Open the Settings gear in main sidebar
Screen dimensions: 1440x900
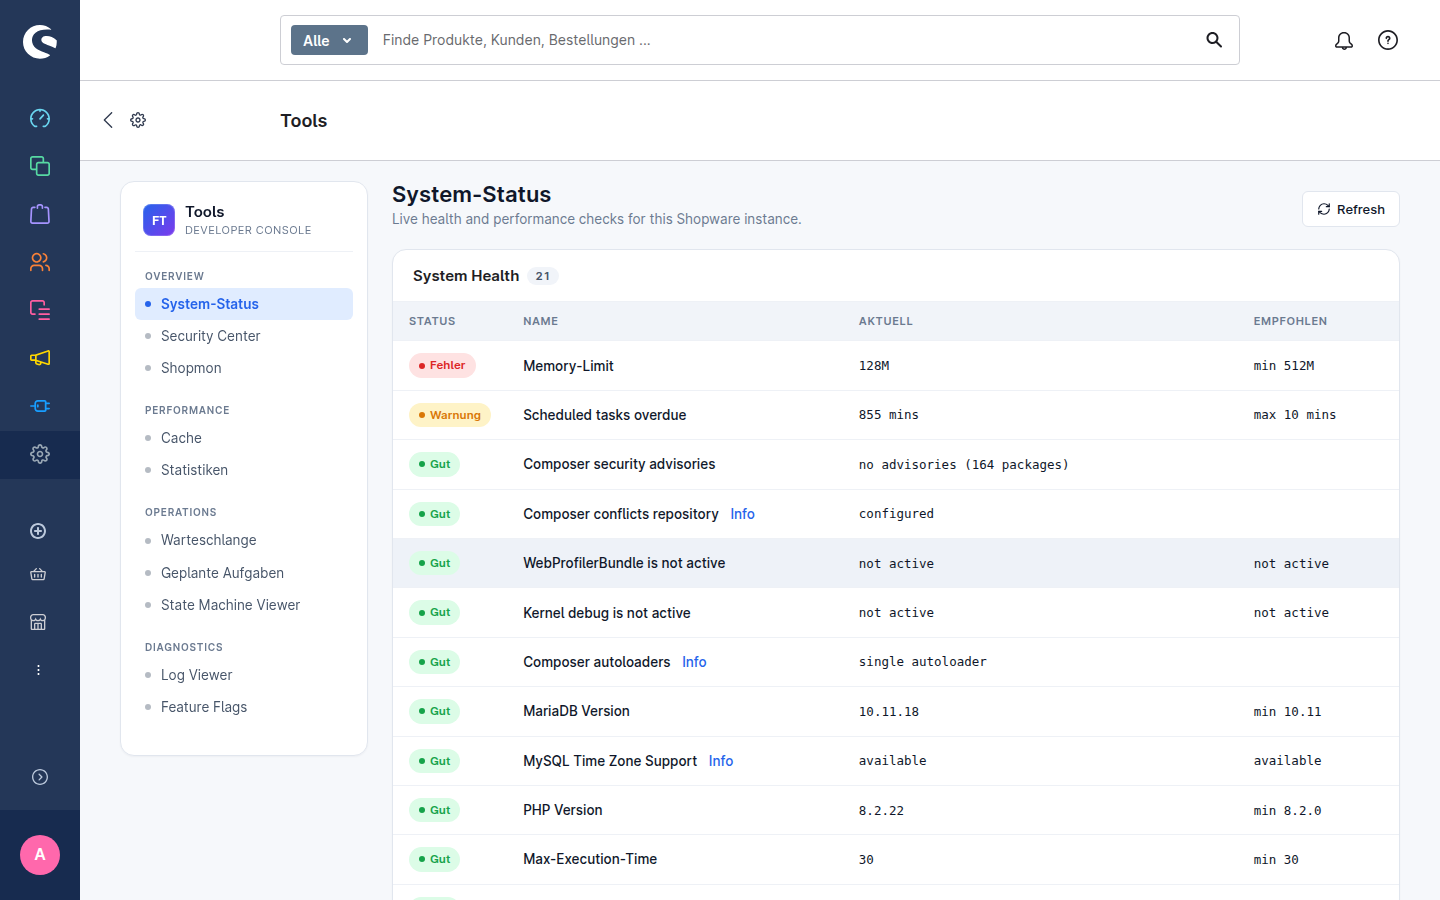point(40,454)
